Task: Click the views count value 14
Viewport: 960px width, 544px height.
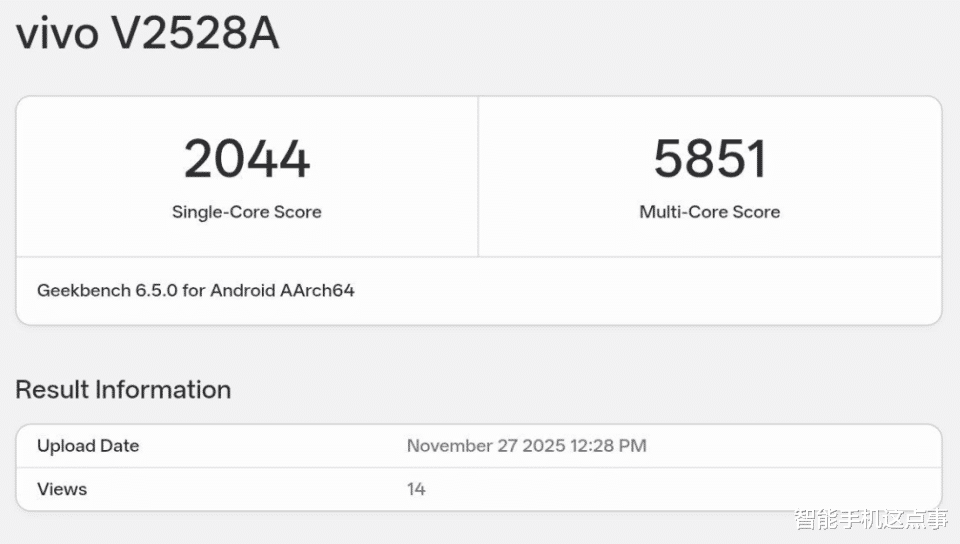Action: tap(416, 489)
